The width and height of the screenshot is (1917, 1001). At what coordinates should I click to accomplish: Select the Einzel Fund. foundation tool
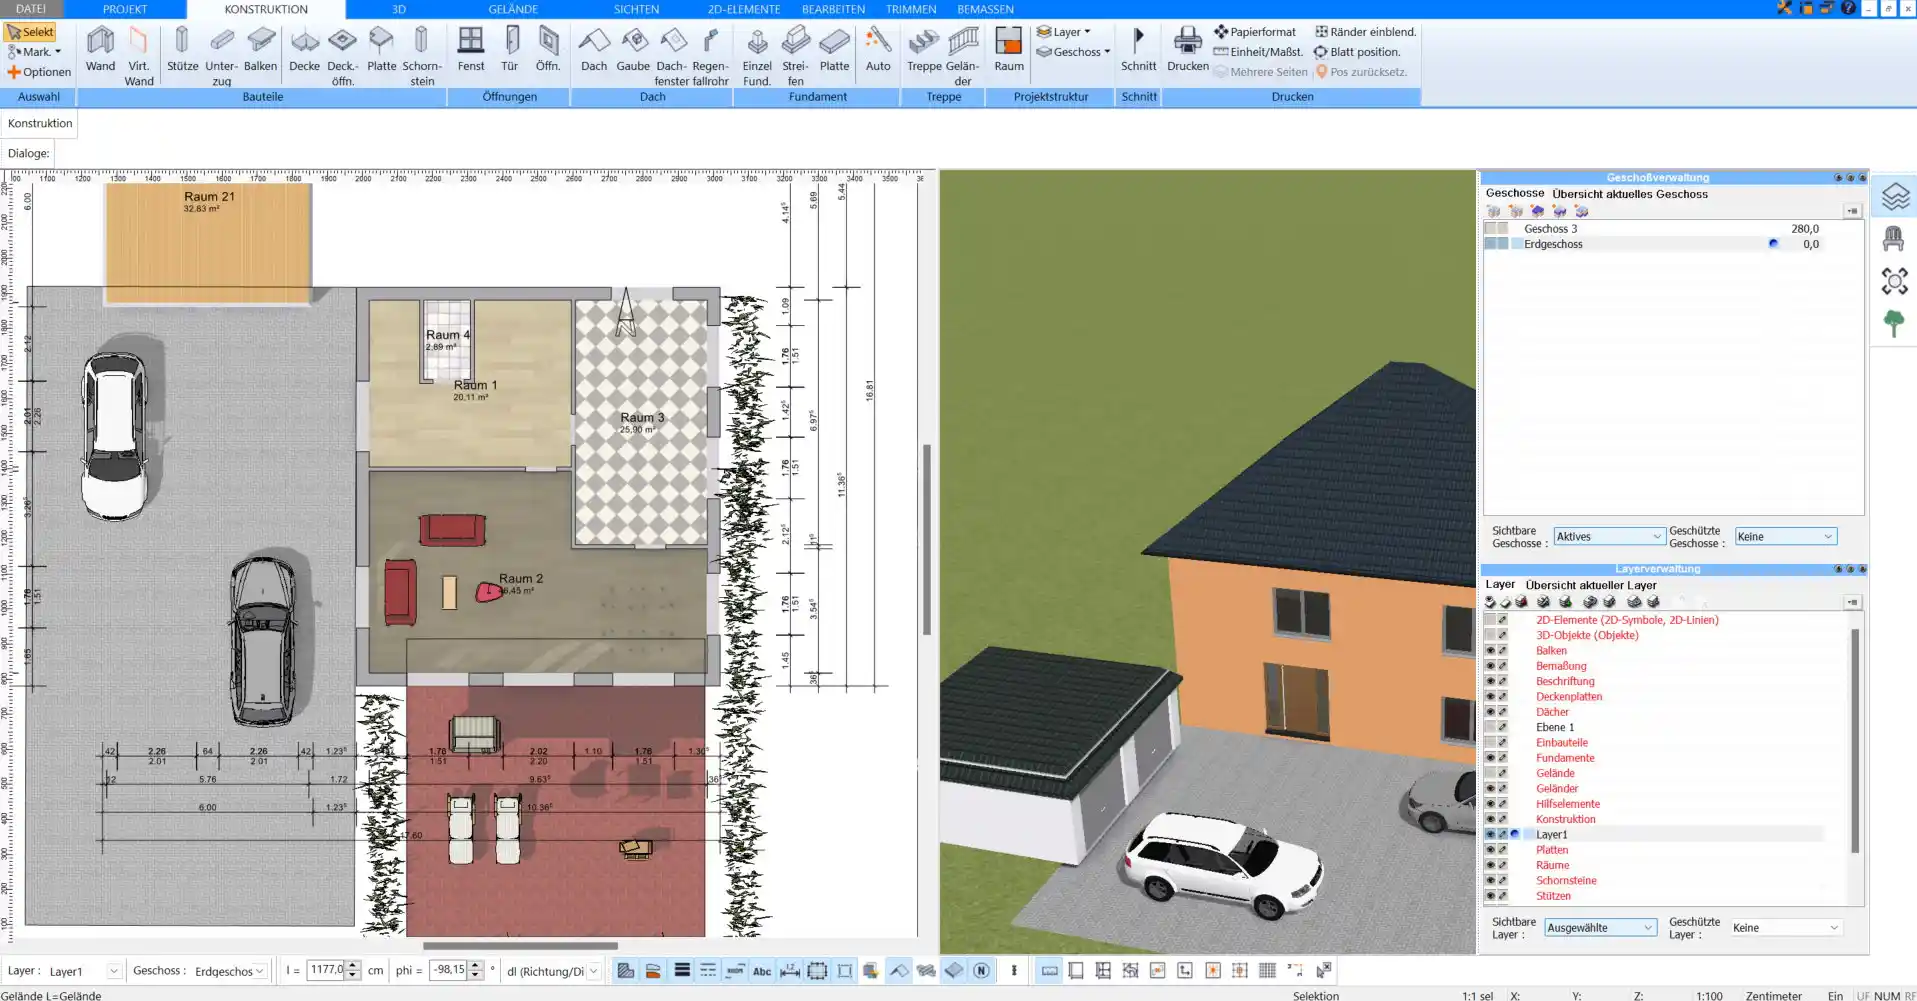click(x=757, y=56)
